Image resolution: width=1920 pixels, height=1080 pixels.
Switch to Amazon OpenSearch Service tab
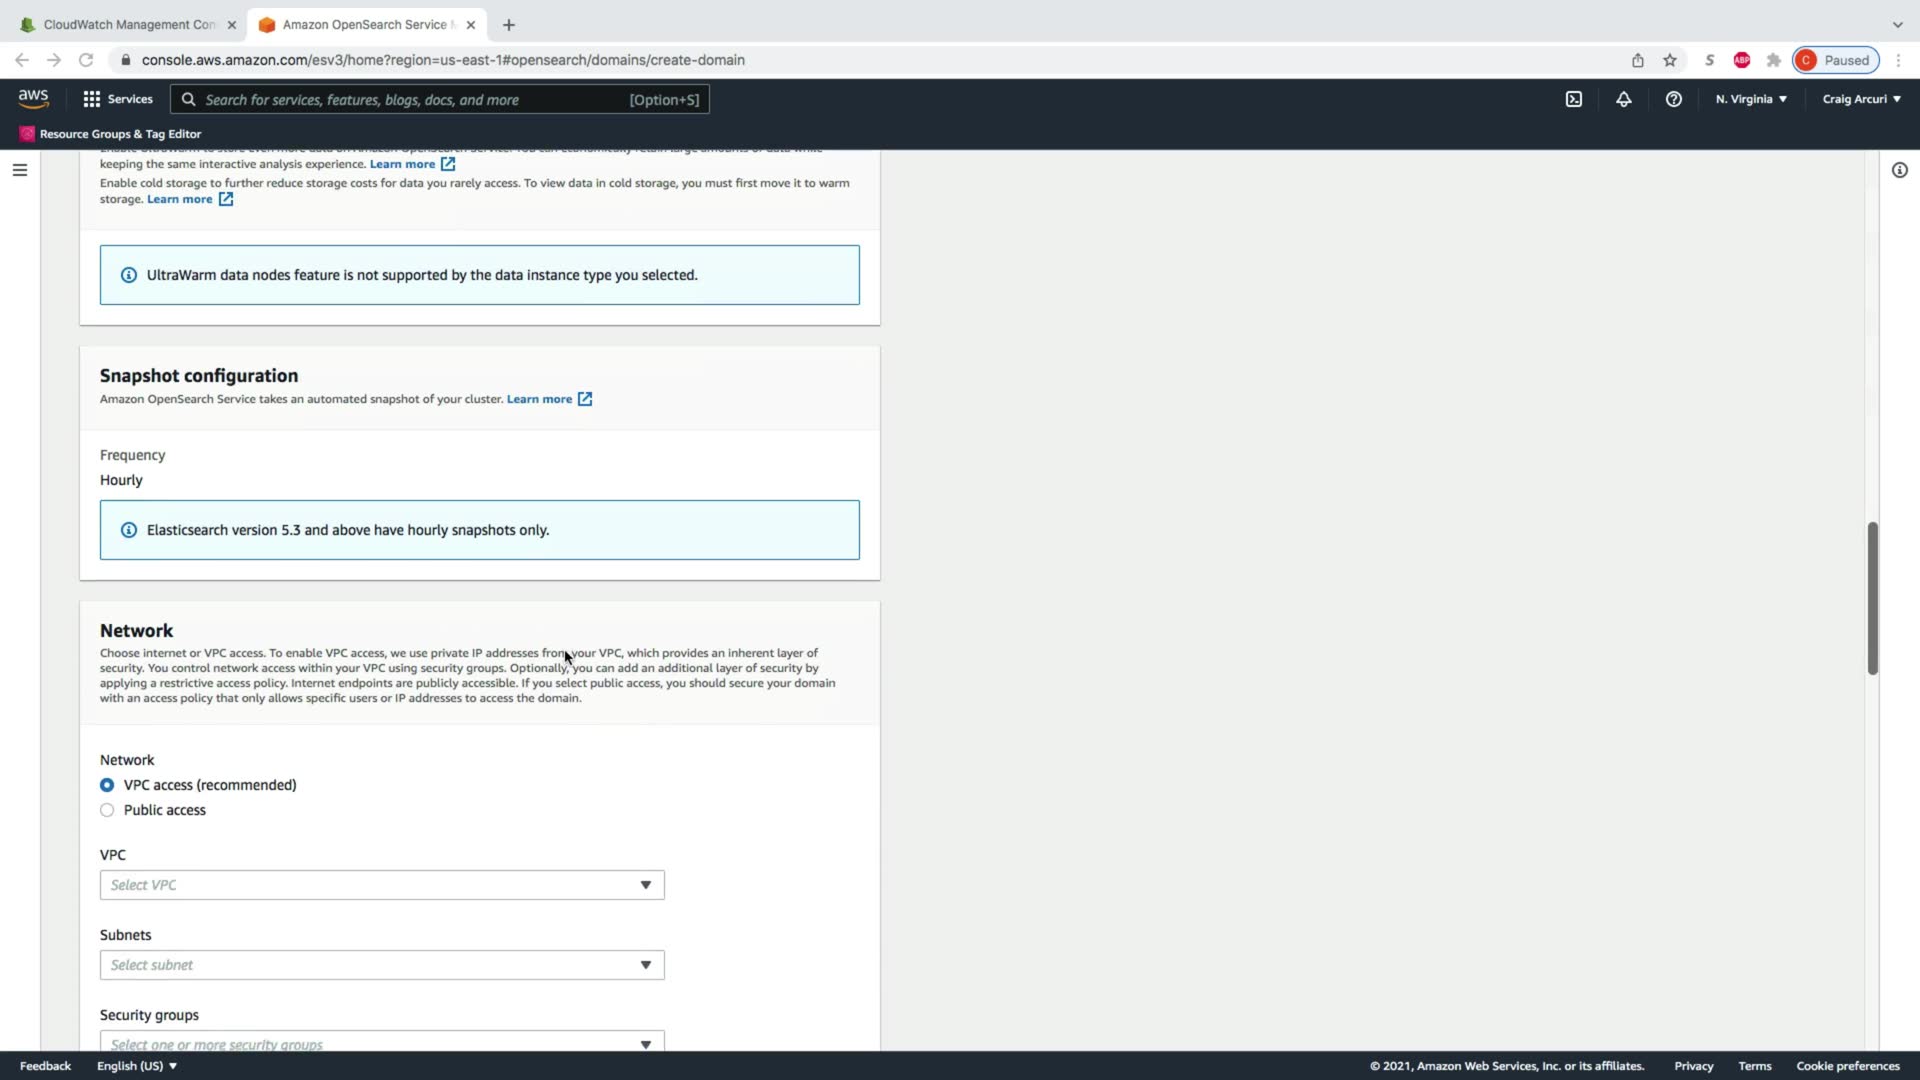pyautogui.click(x=365, y=24)
